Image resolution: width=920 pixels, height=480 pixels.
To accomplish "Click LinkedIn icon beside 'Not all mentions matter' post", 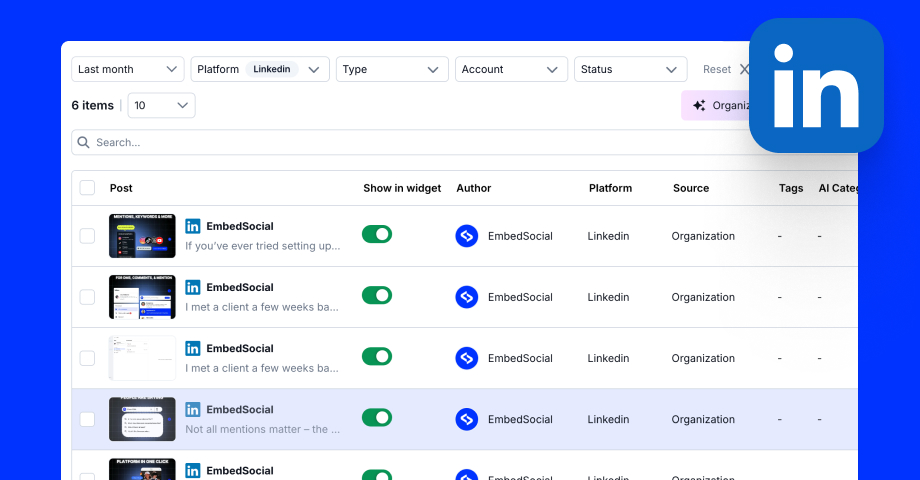I will (x=192, y=410).
